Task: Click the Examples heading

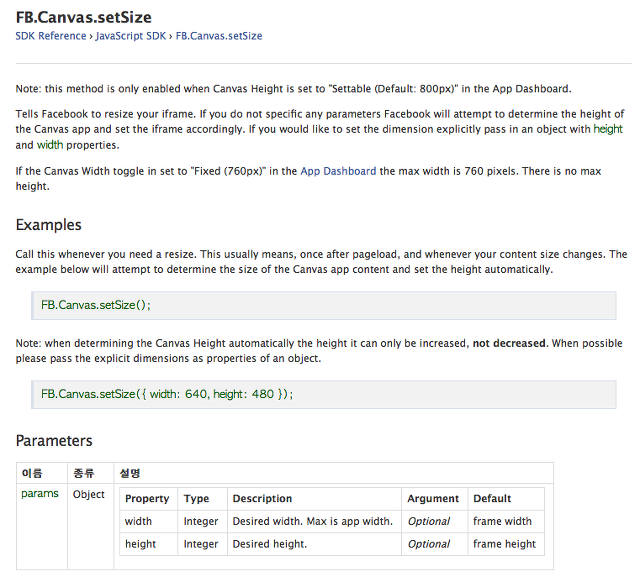Action: (x=49, y=225)
